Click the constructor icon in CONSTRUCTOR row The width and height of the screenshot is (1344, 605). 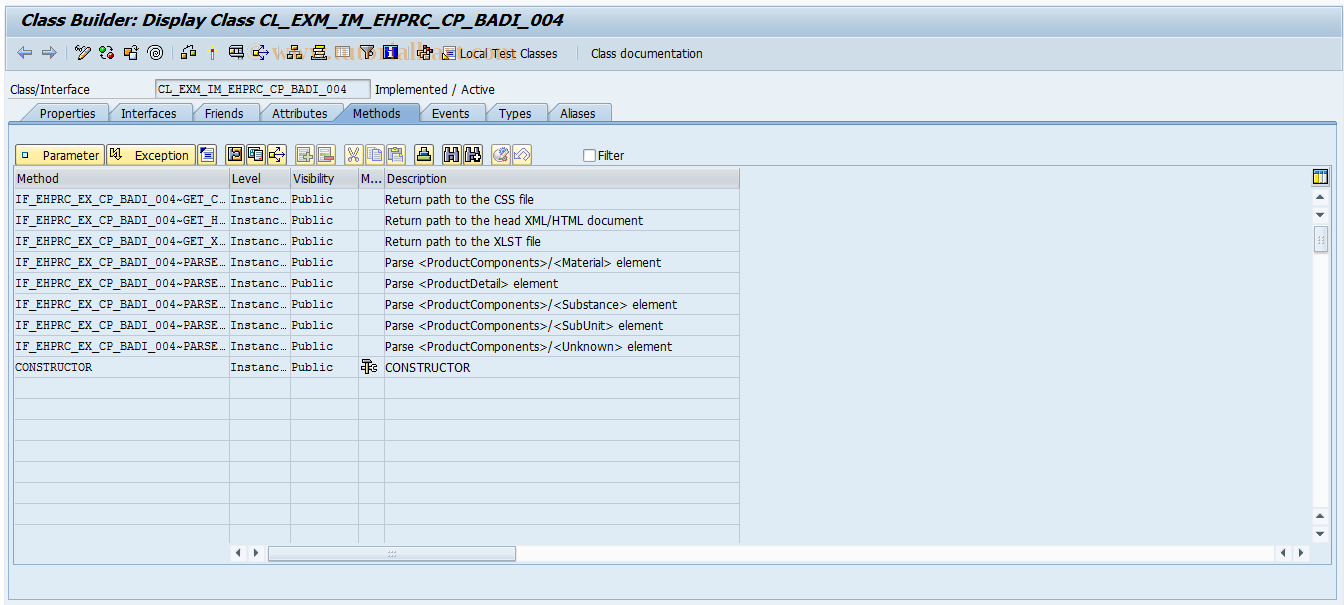pos(370,367)
